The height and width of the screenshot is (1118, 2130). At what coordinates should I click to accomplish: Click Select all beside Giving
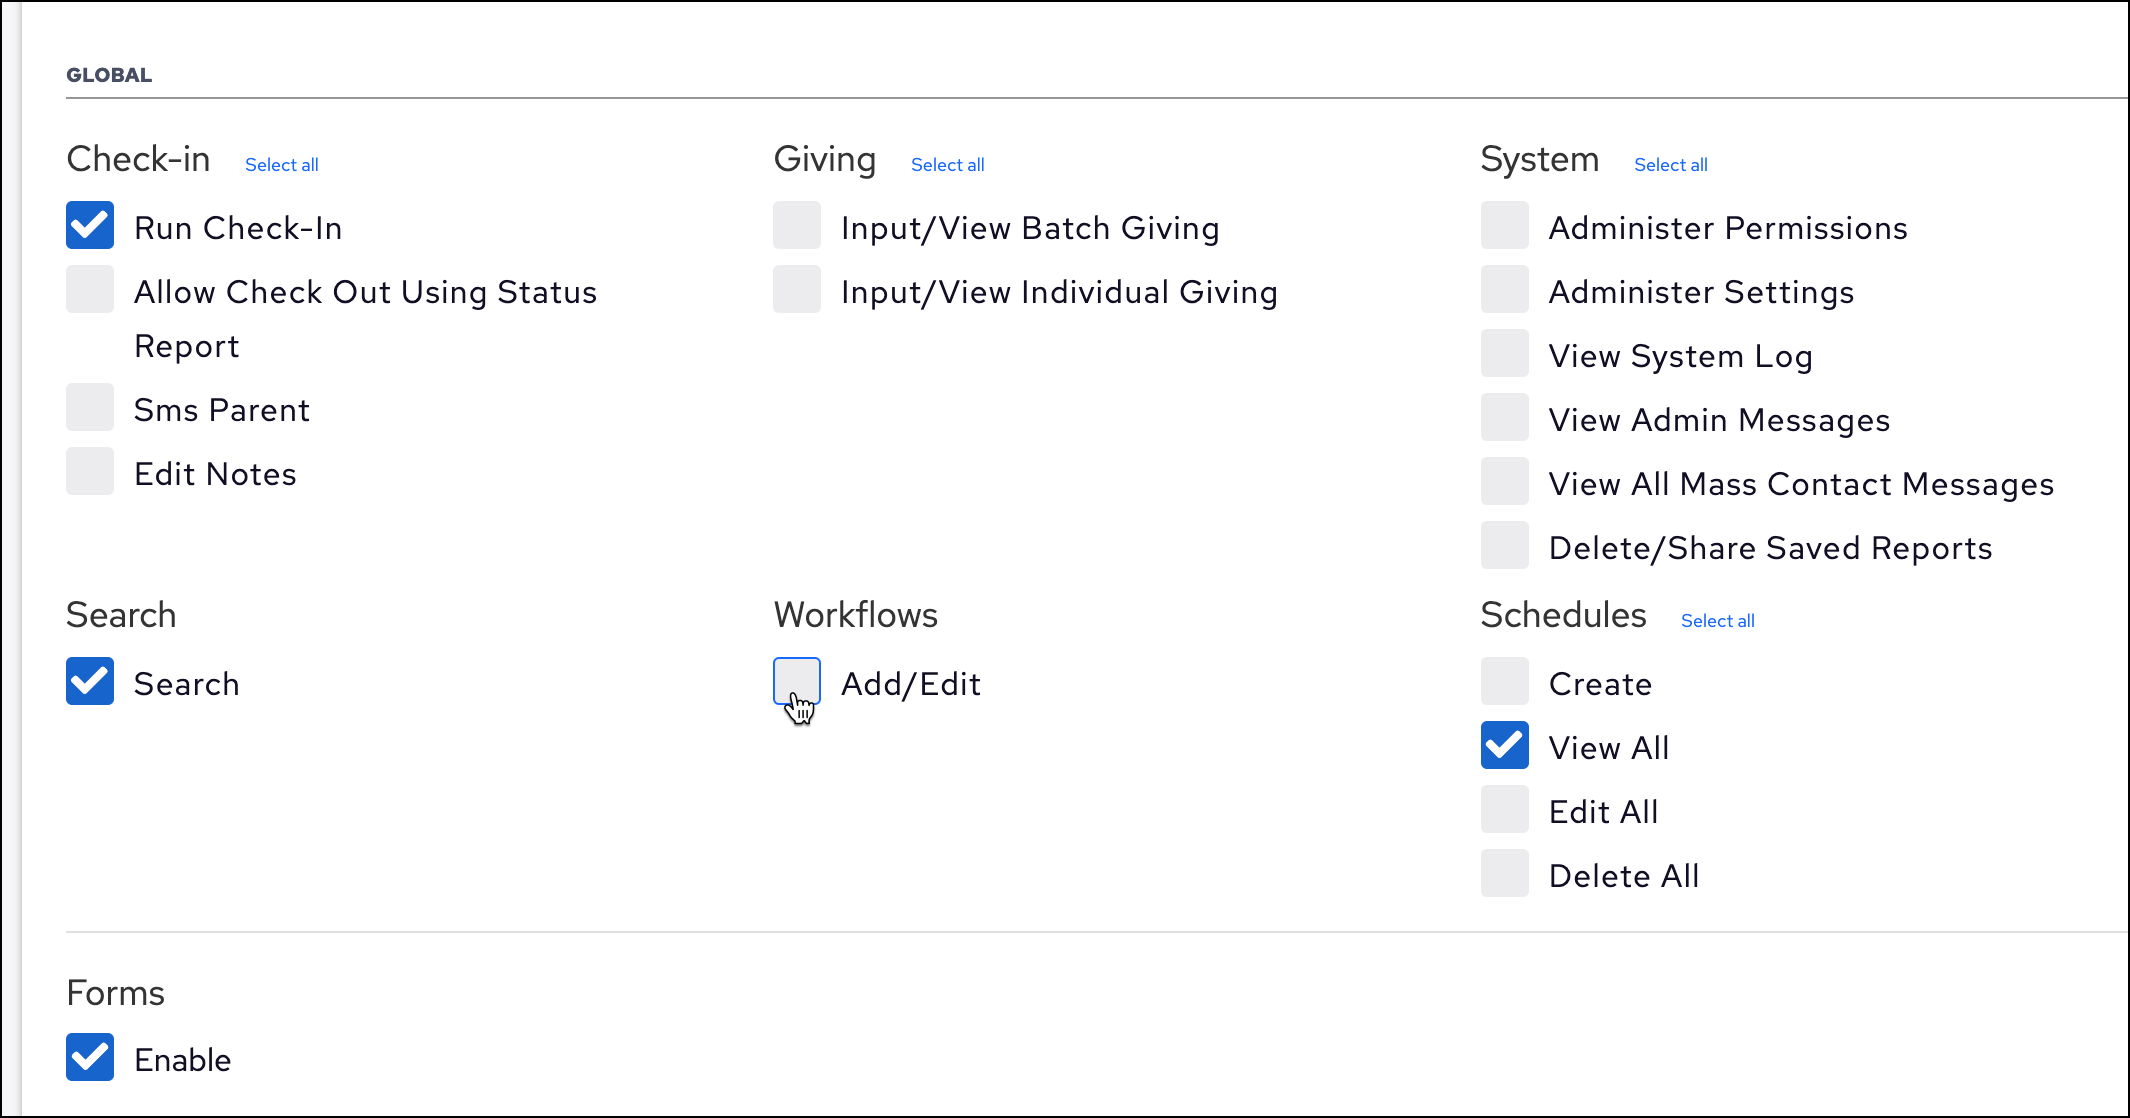pos(947,165)
